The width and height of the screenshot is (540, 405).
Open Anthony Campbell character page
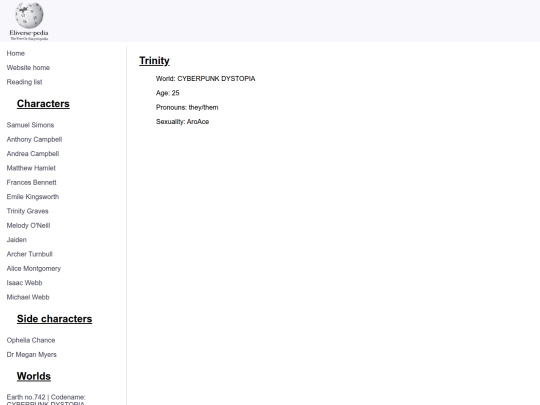(34, 139)
